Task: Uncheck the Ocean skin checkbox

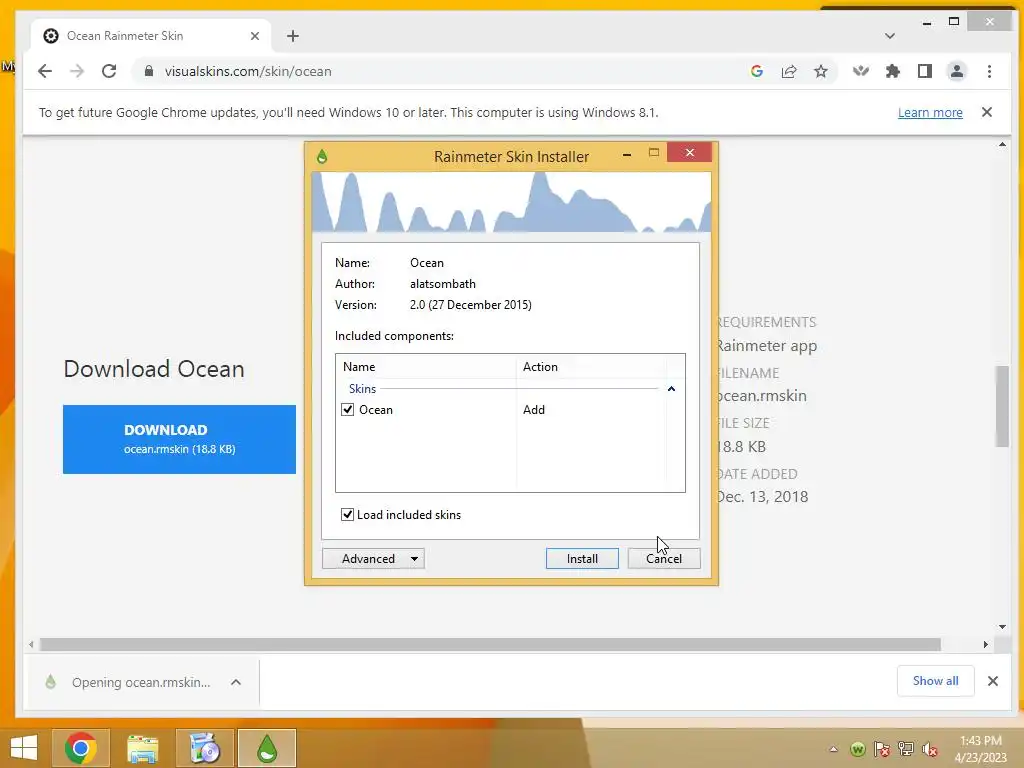Action: [x=347, y=409]
